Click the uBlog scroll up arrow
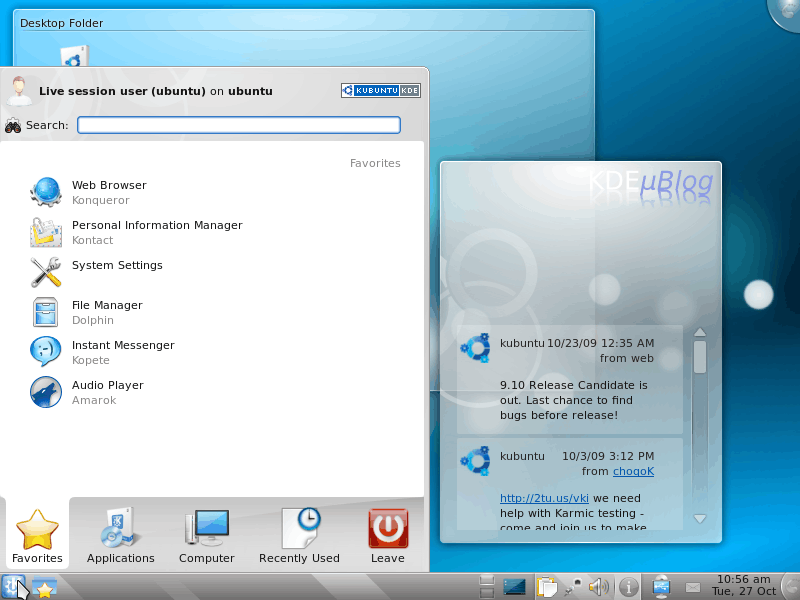This screenshot has width=800, height=600. coord(700,332)
